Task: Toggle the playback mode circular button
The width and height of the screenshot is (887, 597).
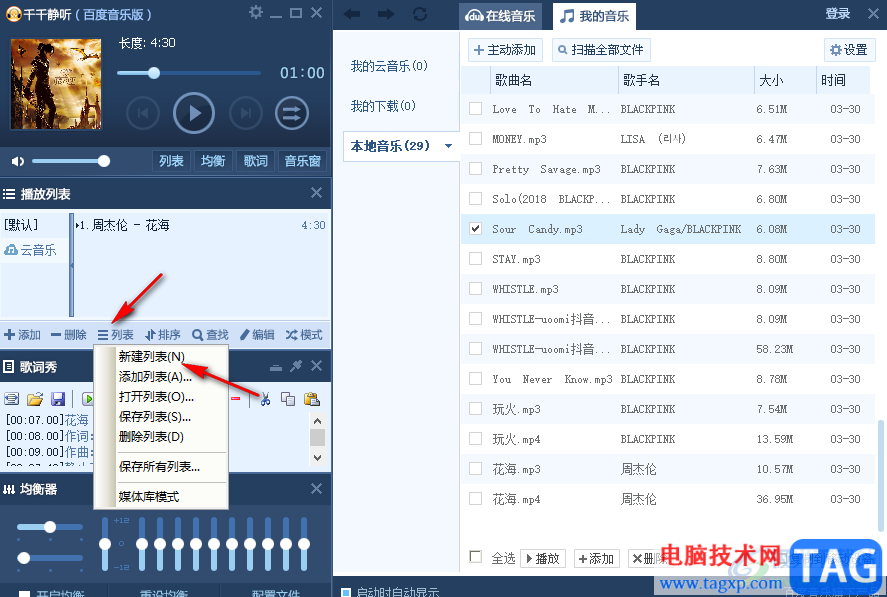Action: [292, 113]
